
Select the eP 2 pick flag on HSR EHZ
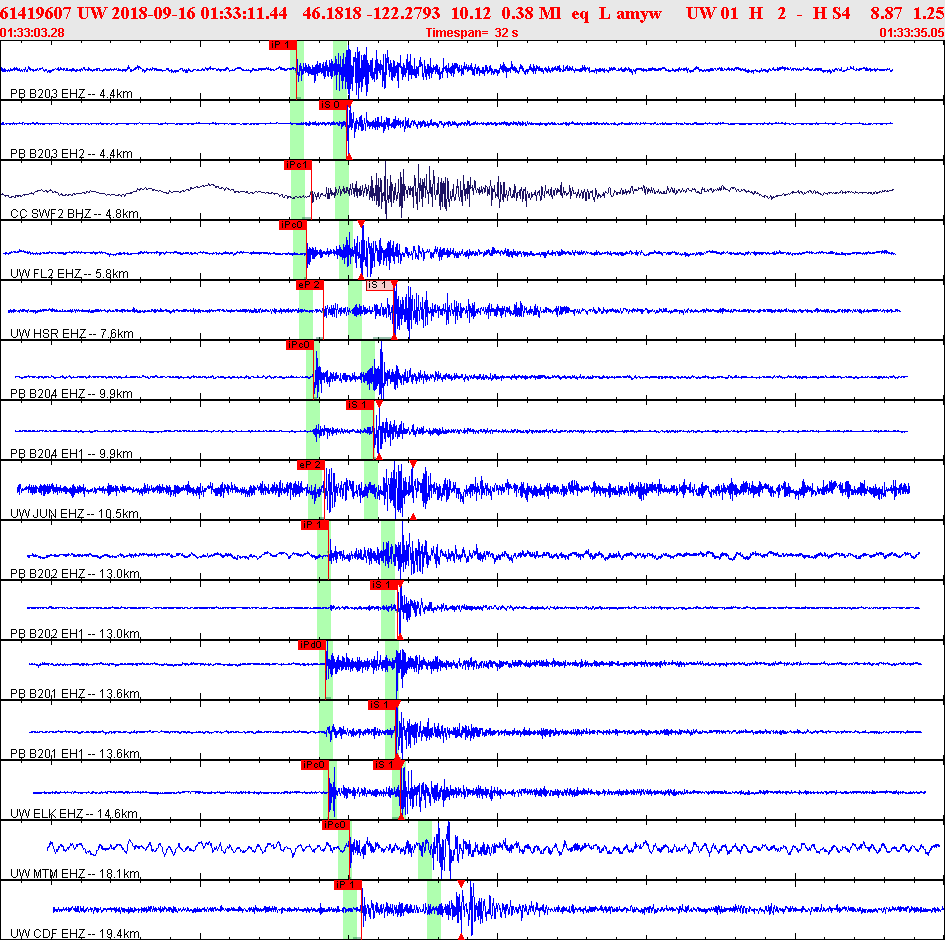310,285
